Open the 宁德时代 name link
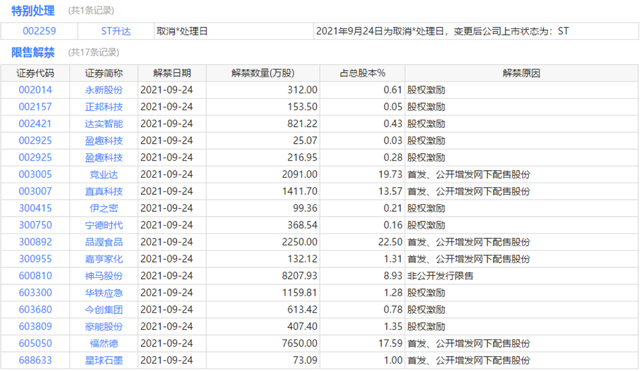This screenshot has width=640, height=371. coord(104,225)
